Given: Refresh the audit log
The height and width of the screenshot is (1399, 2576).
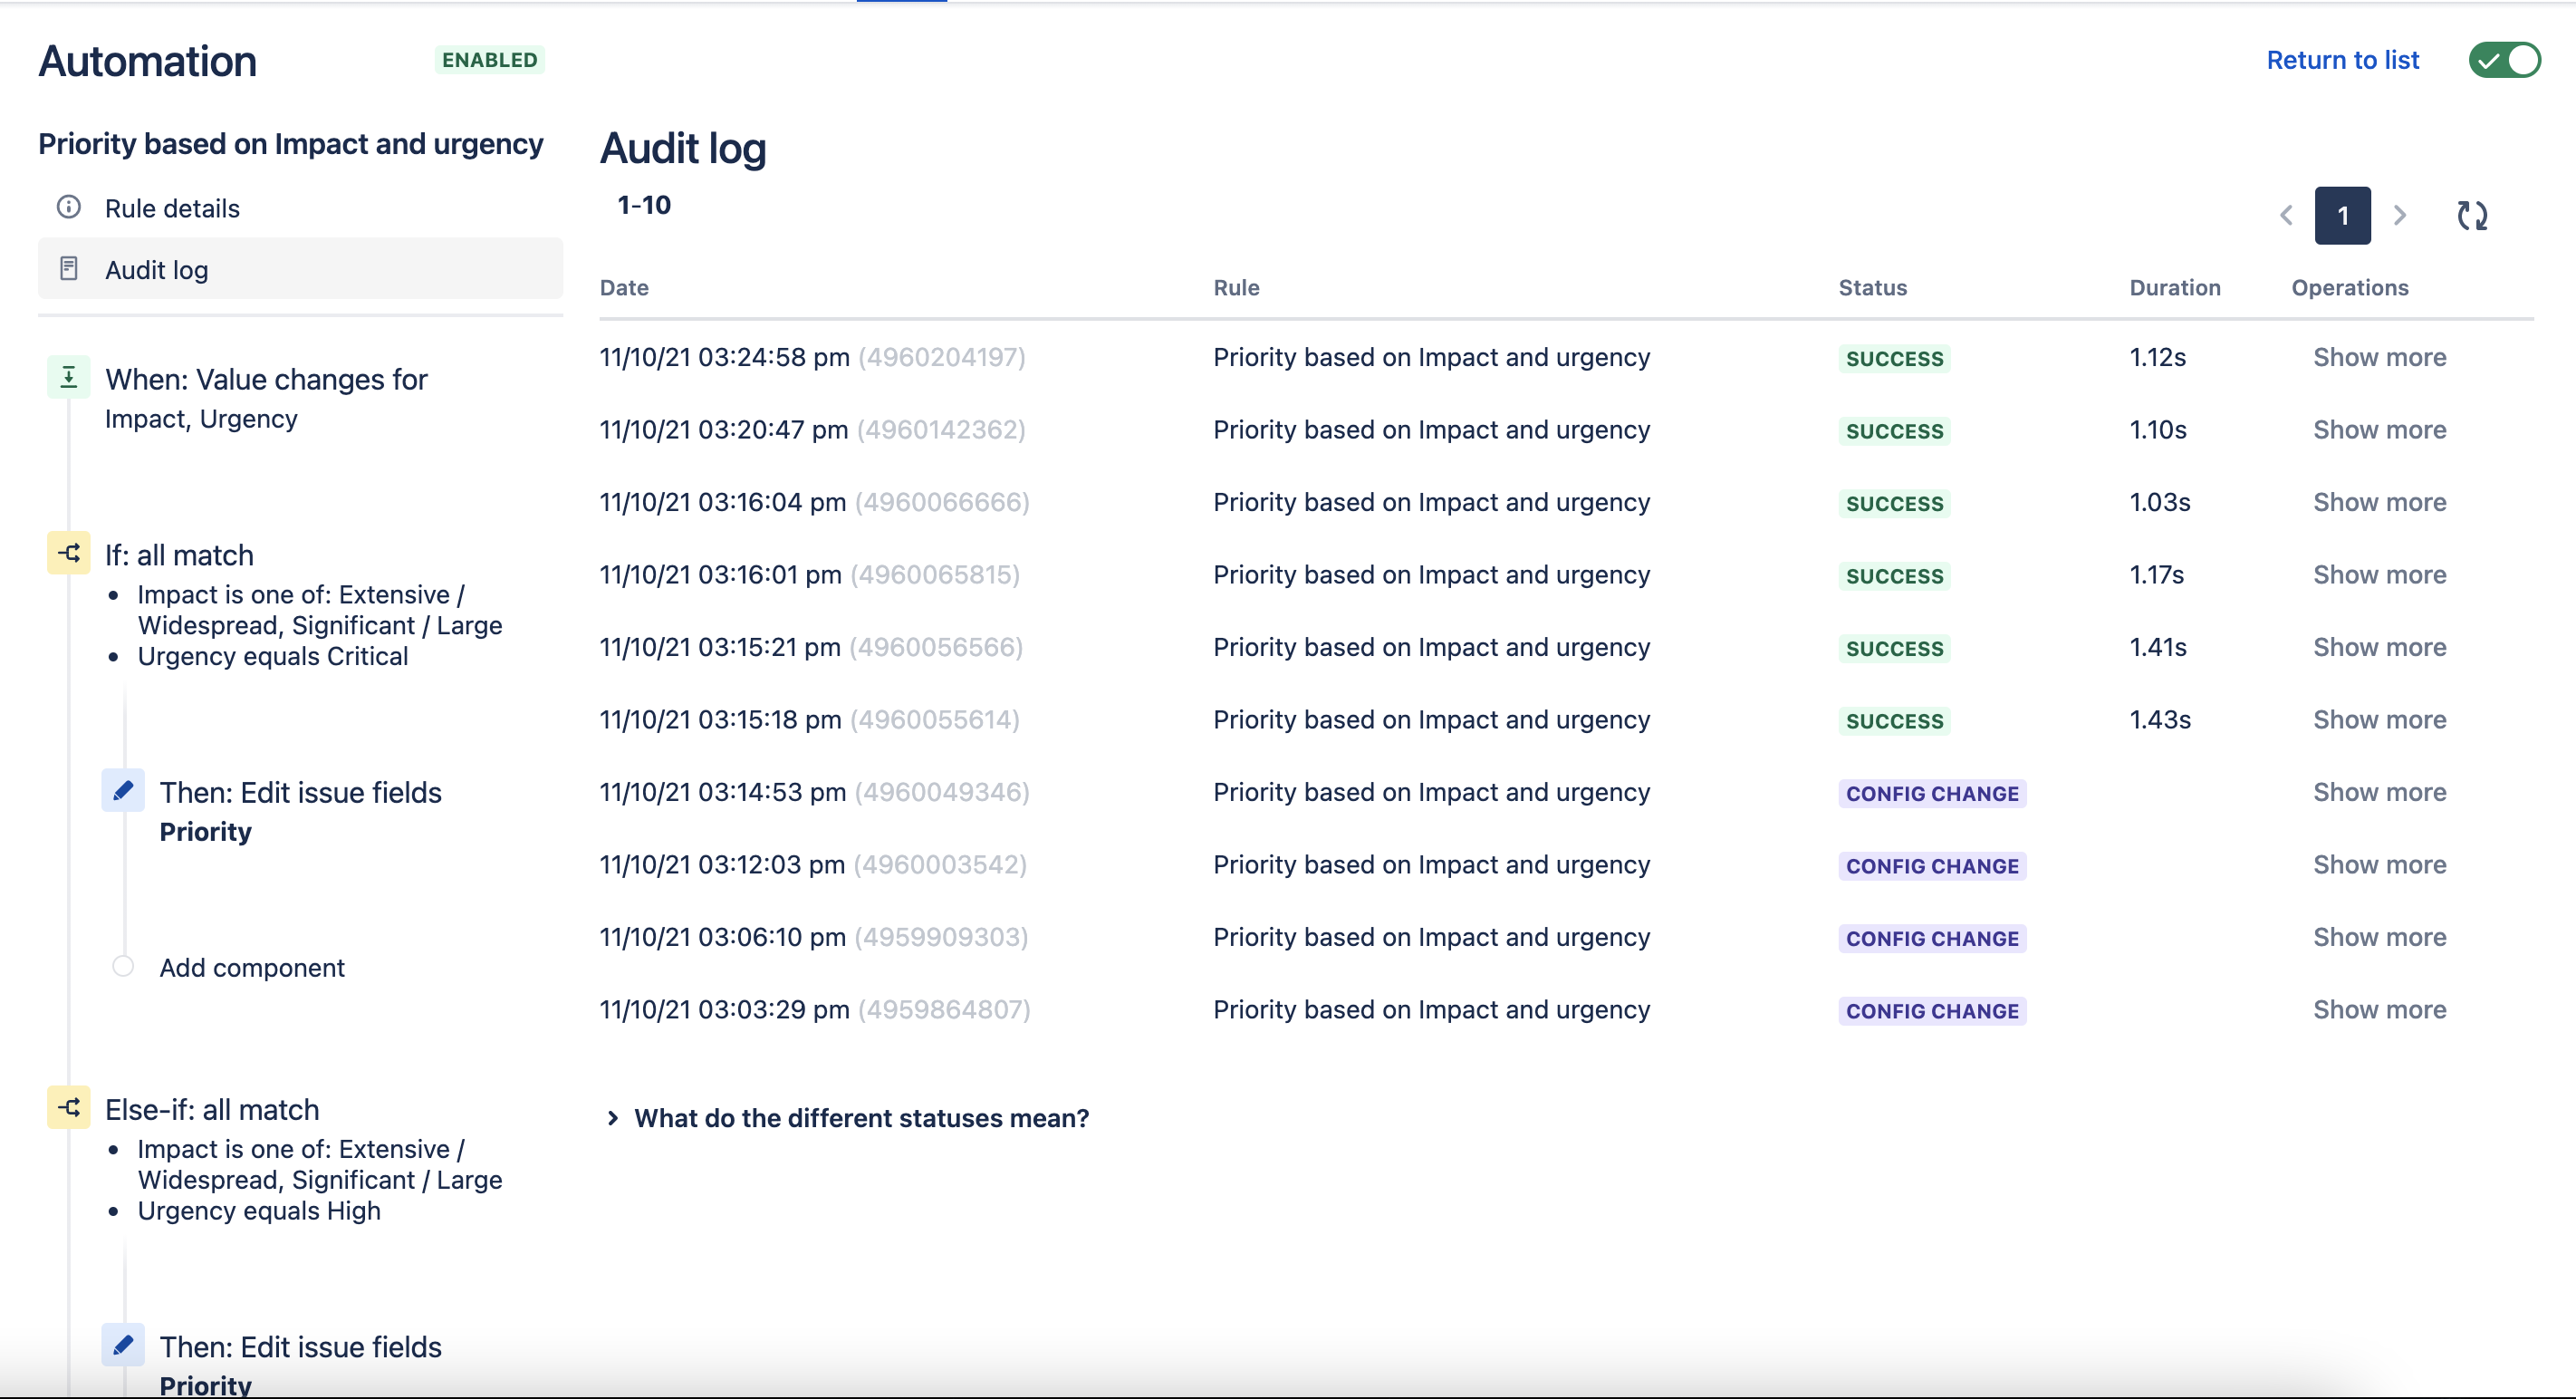Looking at the screenshot, I should (x=2472, y=215).
